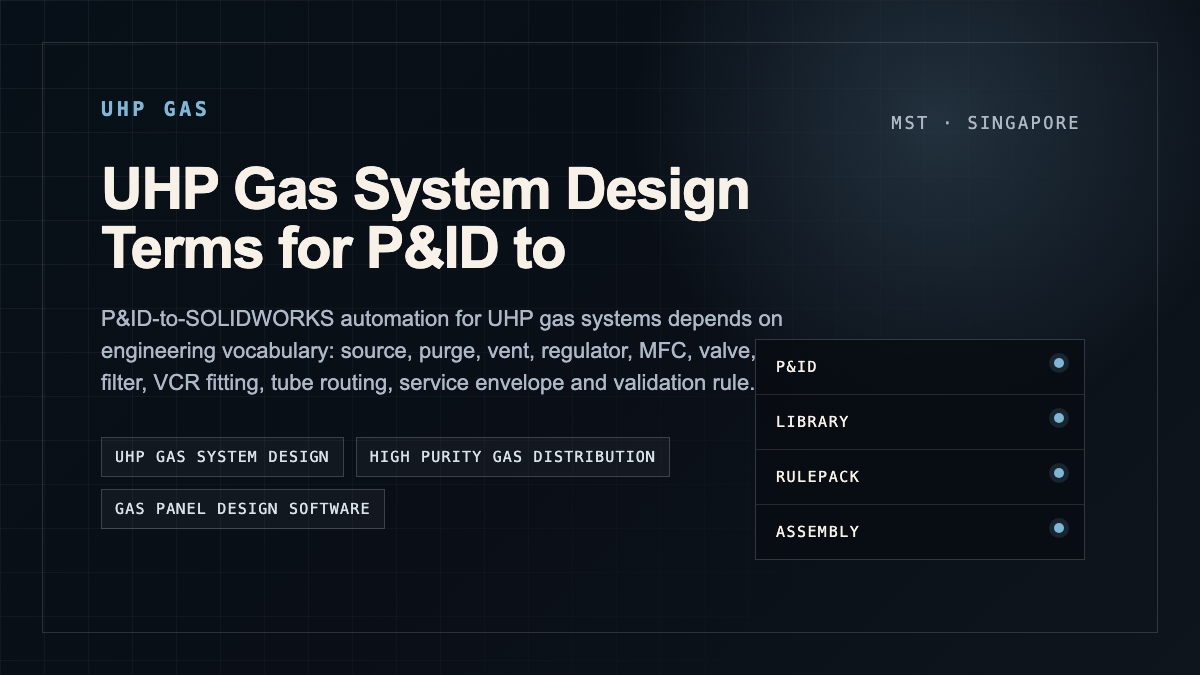This screenshot has width=1200, height=675.
Task: Click the MST · SINGAPORE label
Action: tap(985, 123)
